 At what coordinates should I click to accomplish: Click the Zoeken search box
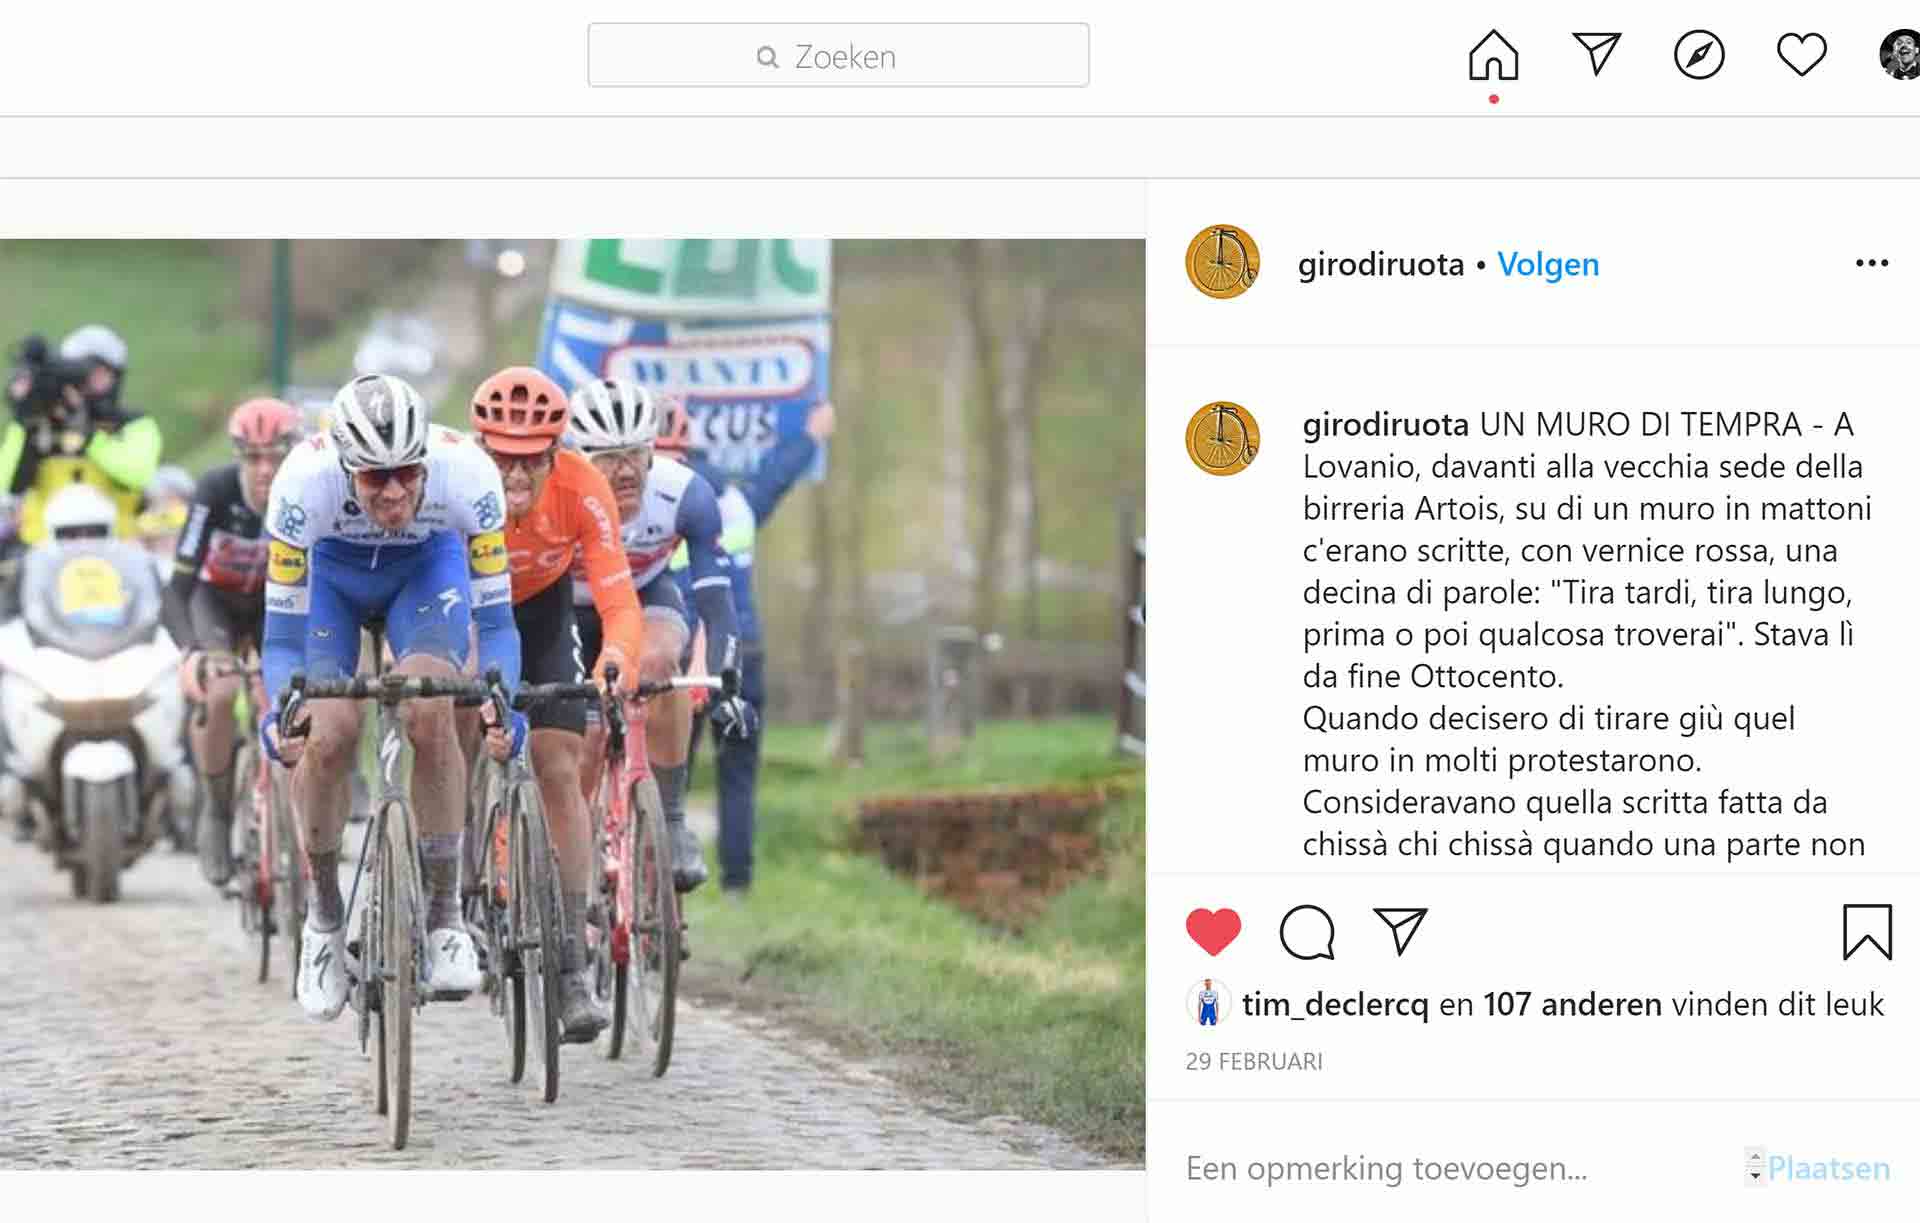pyautogui.click(x=838, y=55)
